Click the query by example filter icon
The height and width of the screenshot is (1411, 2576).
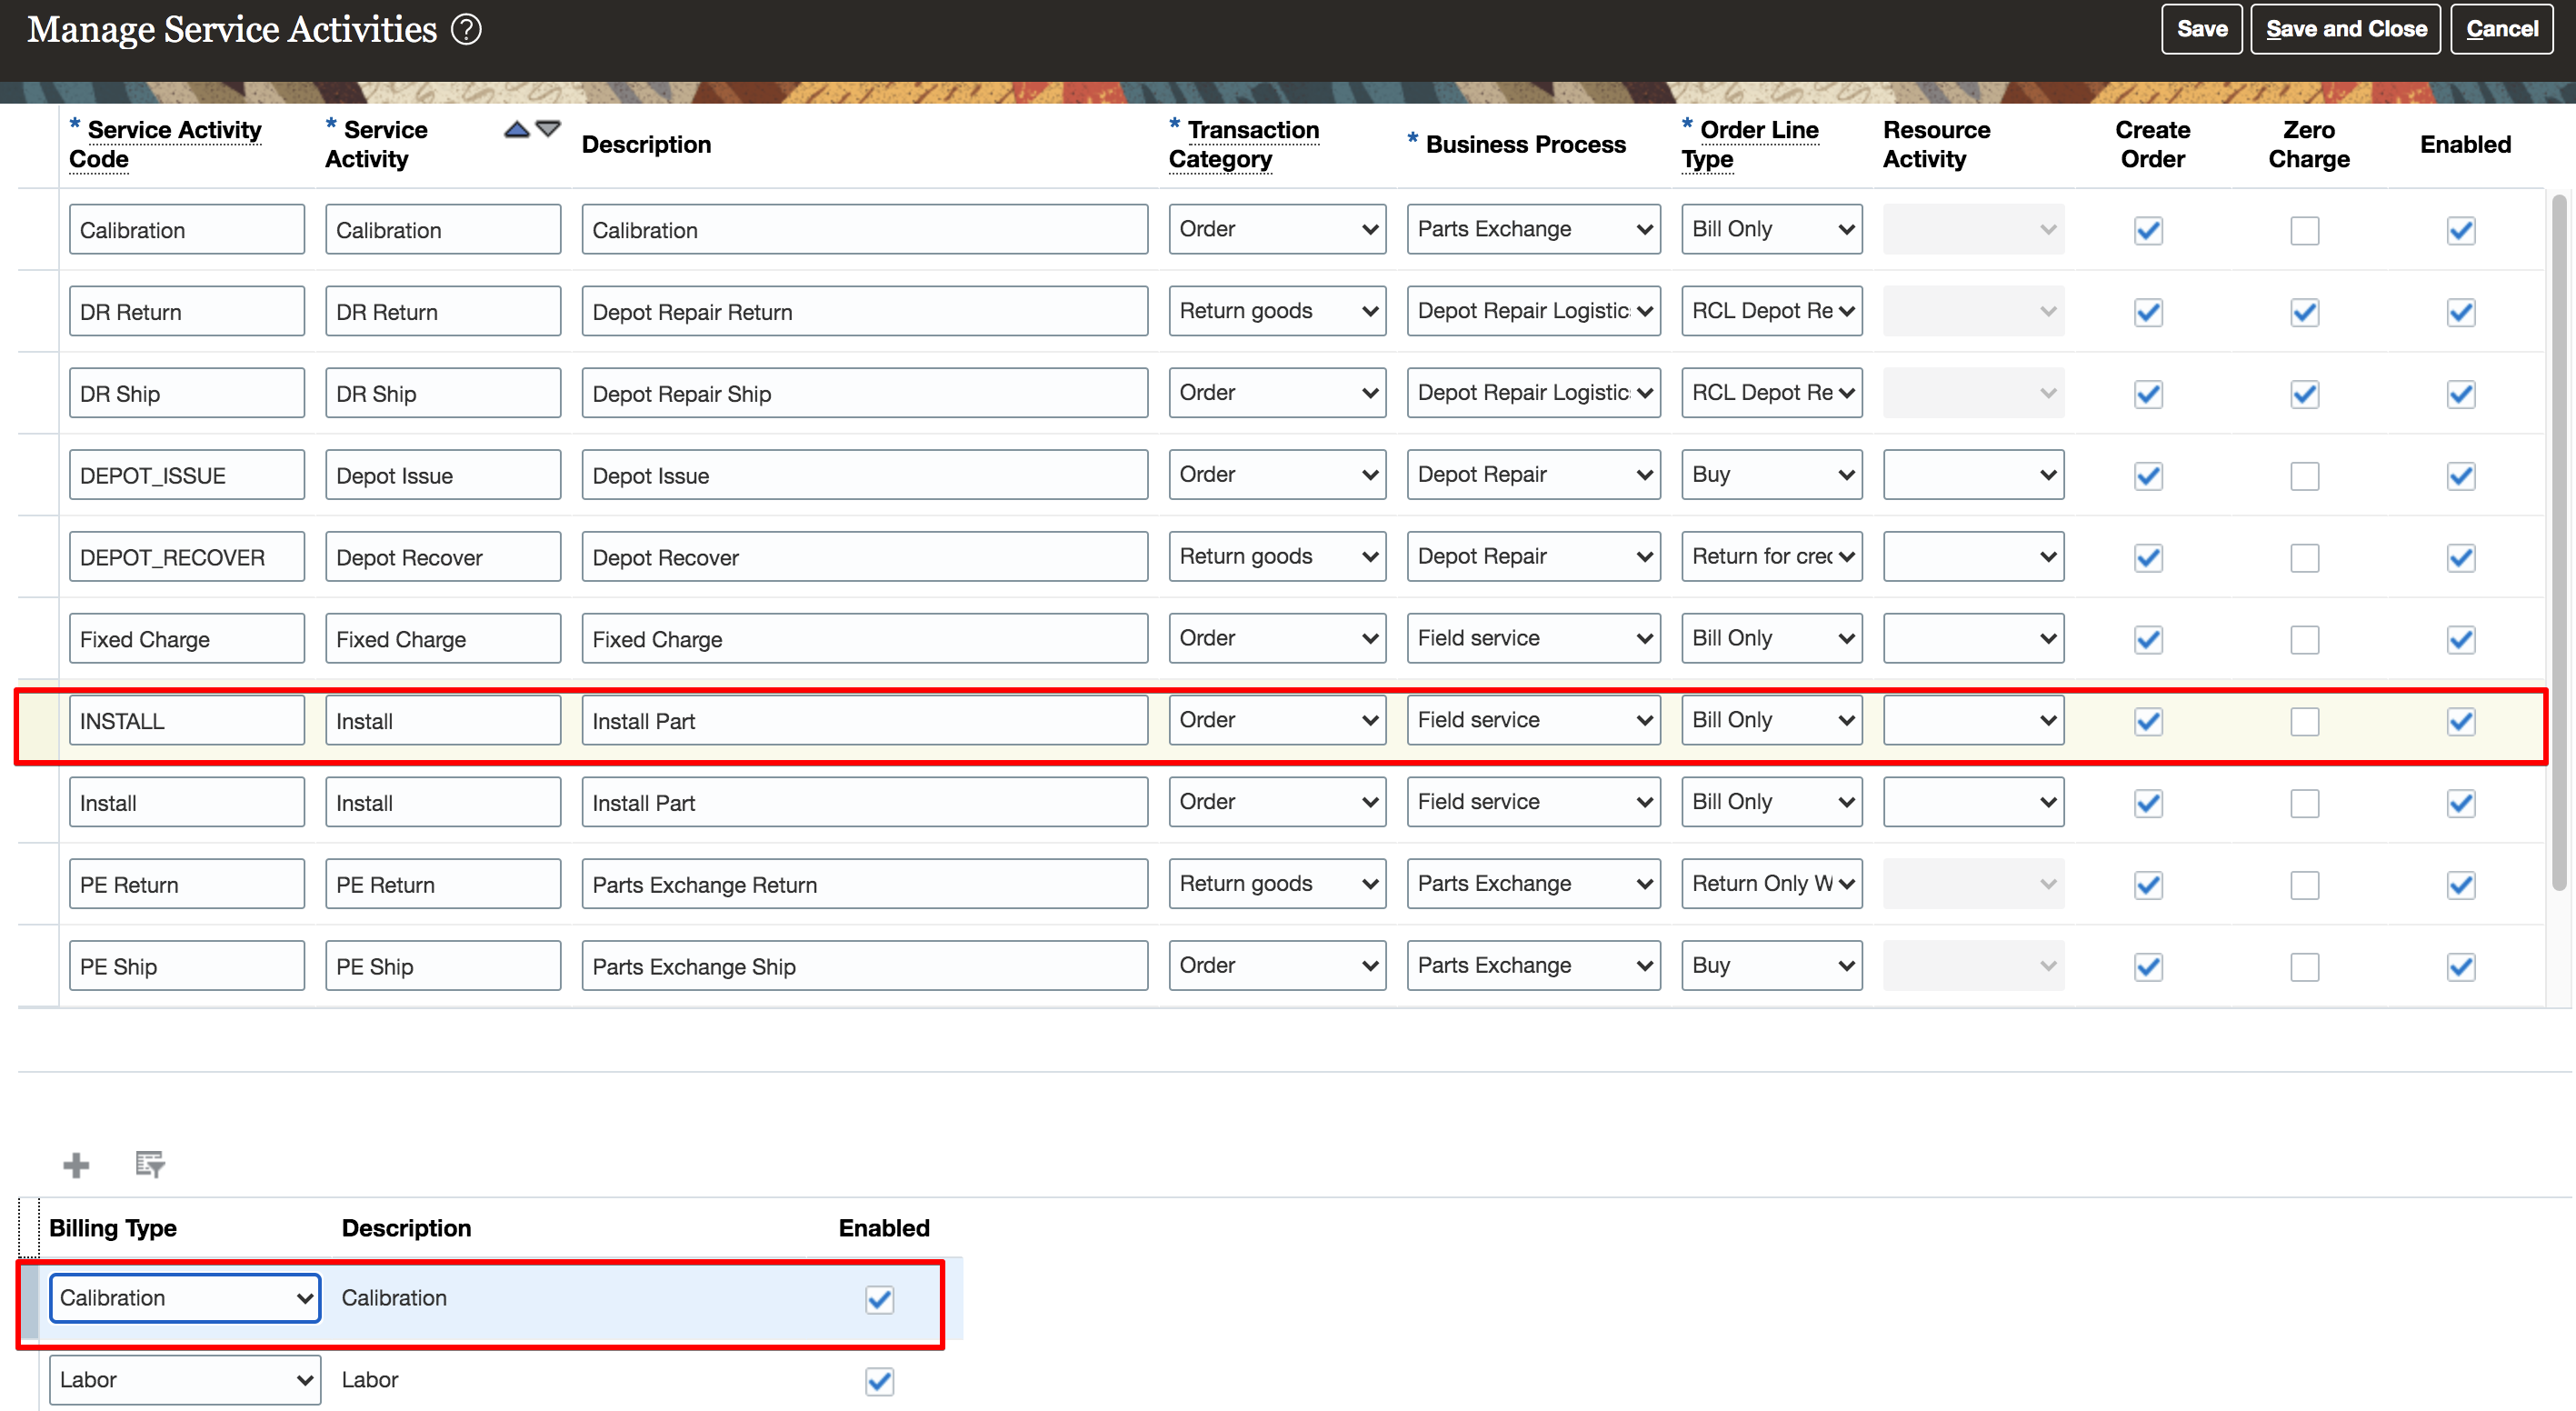click(149, 1164)
